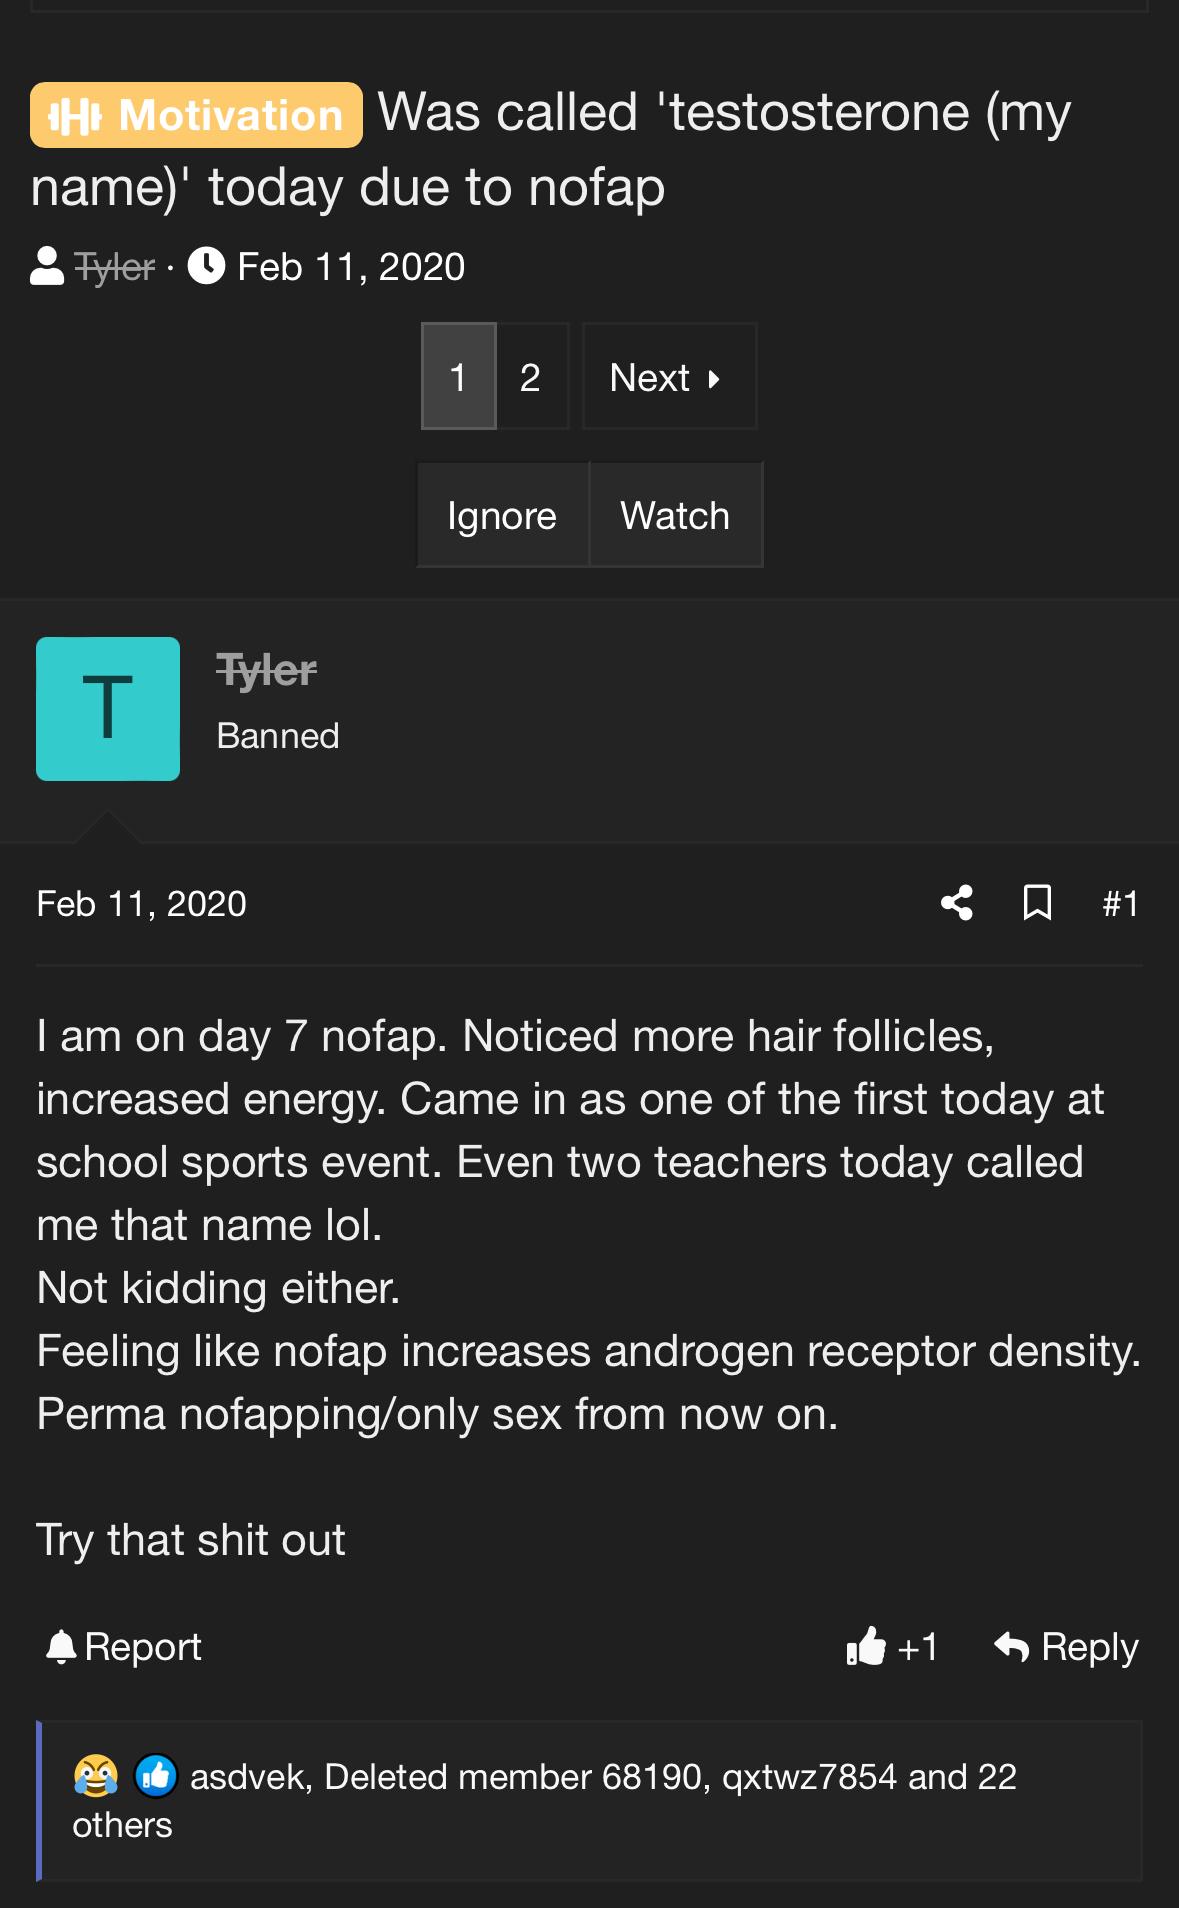The height and width of the screenshot is (1908, 1179).
Task: Go to page 2 of thread
Action: (530, 377)
